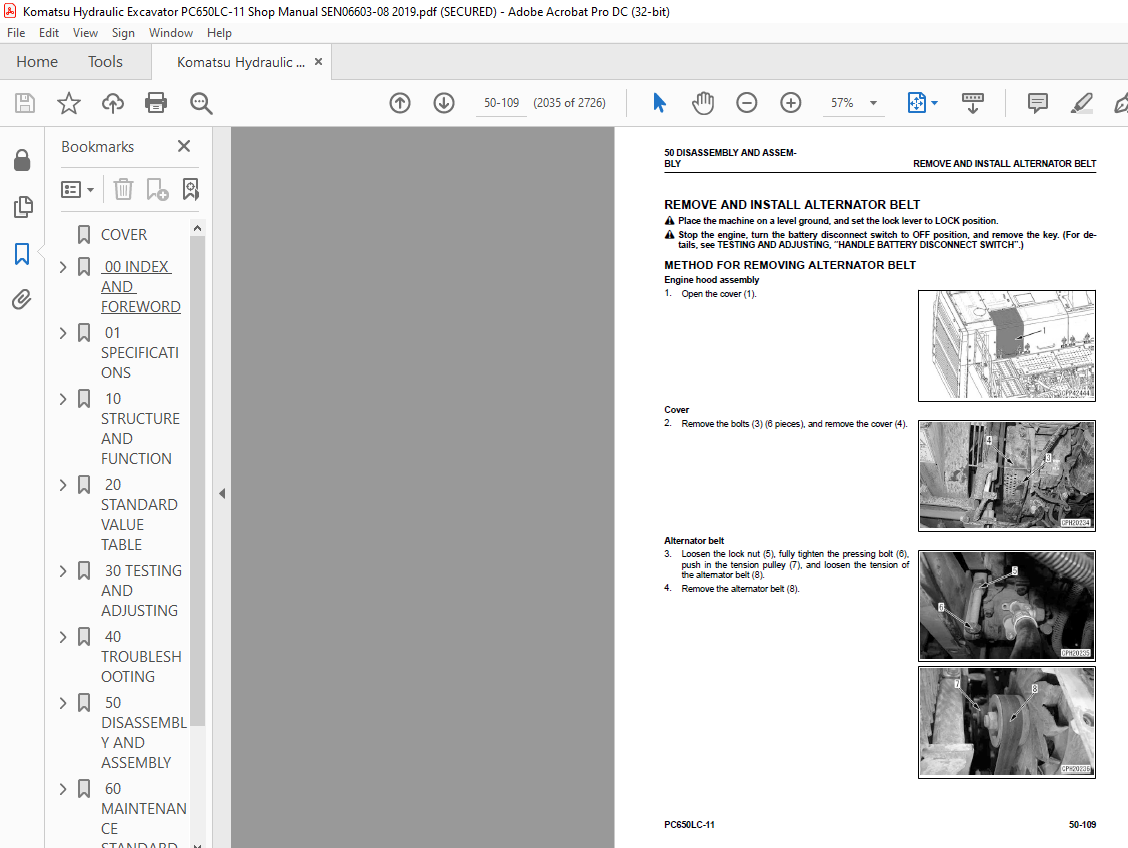This screenshot has width=1128, height=848.
Task: Go to the 20 STANDARD VALUE TABLE bookmark
Action: pos(139,514)
